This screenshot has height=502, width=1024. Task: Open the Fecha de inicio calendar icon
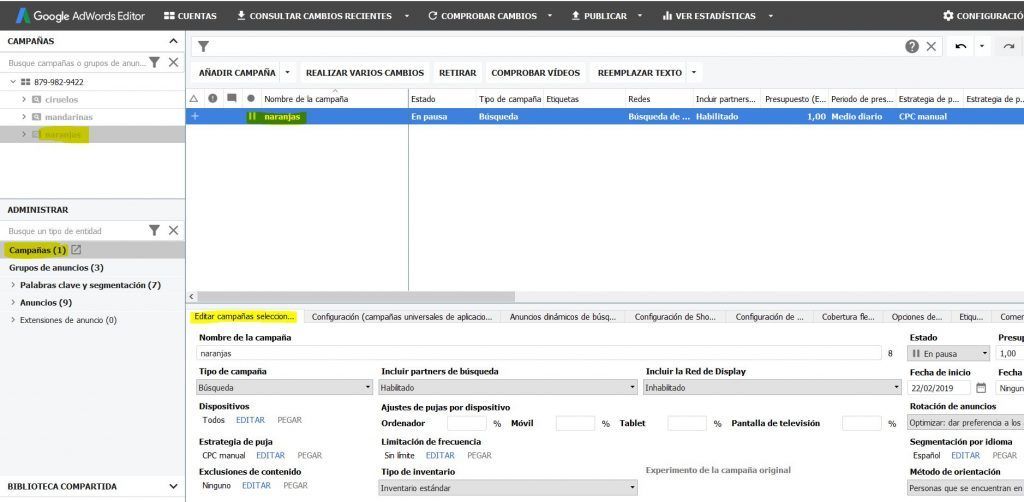981,388
